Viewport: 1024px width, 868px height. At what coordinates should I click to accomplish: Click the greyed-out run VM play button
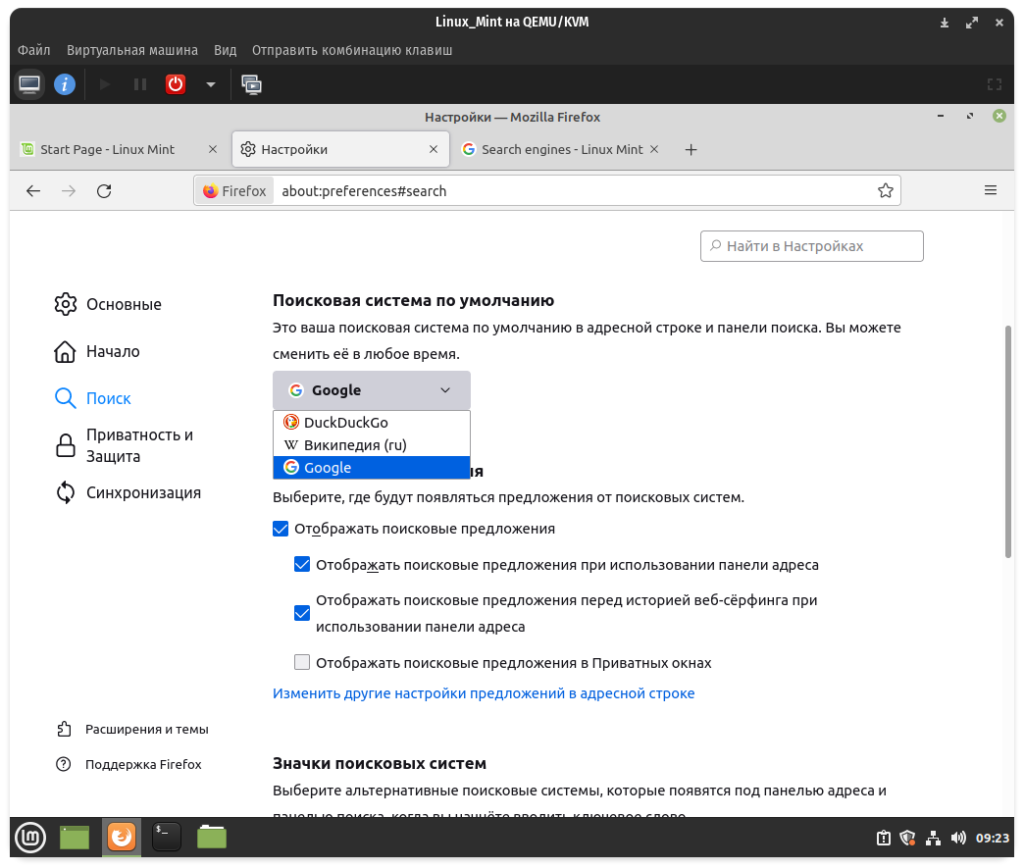click(x=104, y=85)
